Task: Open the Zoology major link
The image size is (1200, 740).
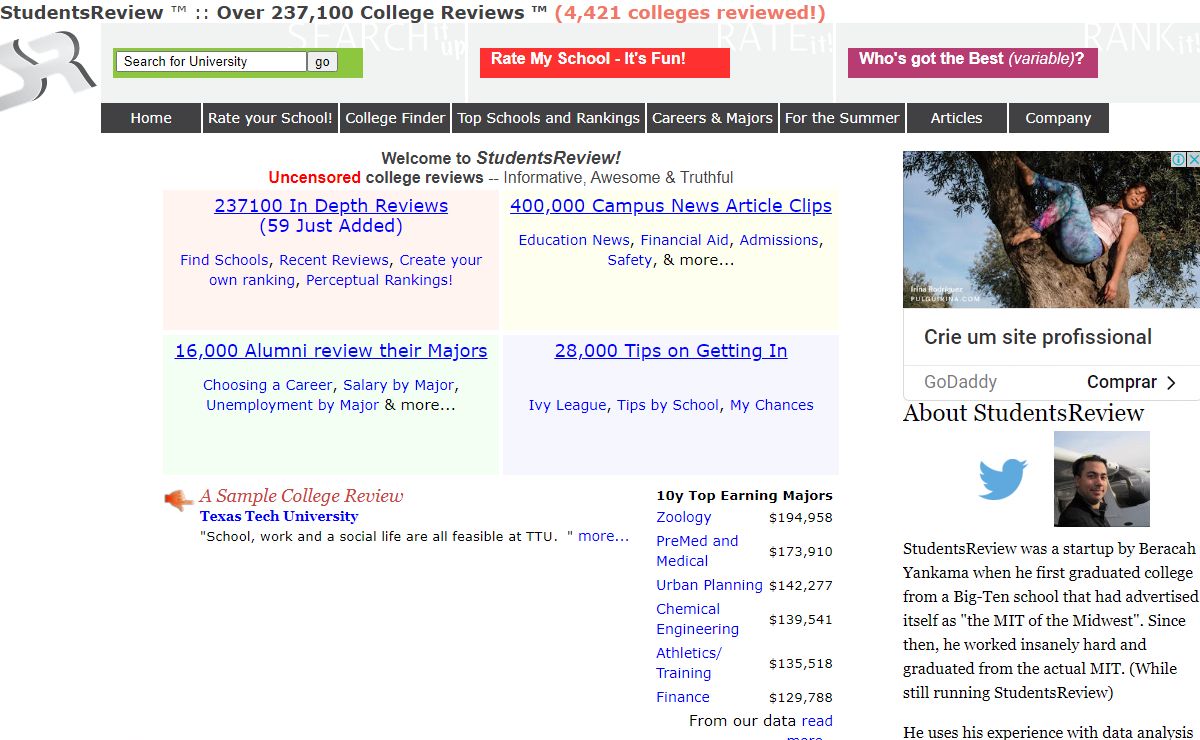Action: (x=684, y=517)
